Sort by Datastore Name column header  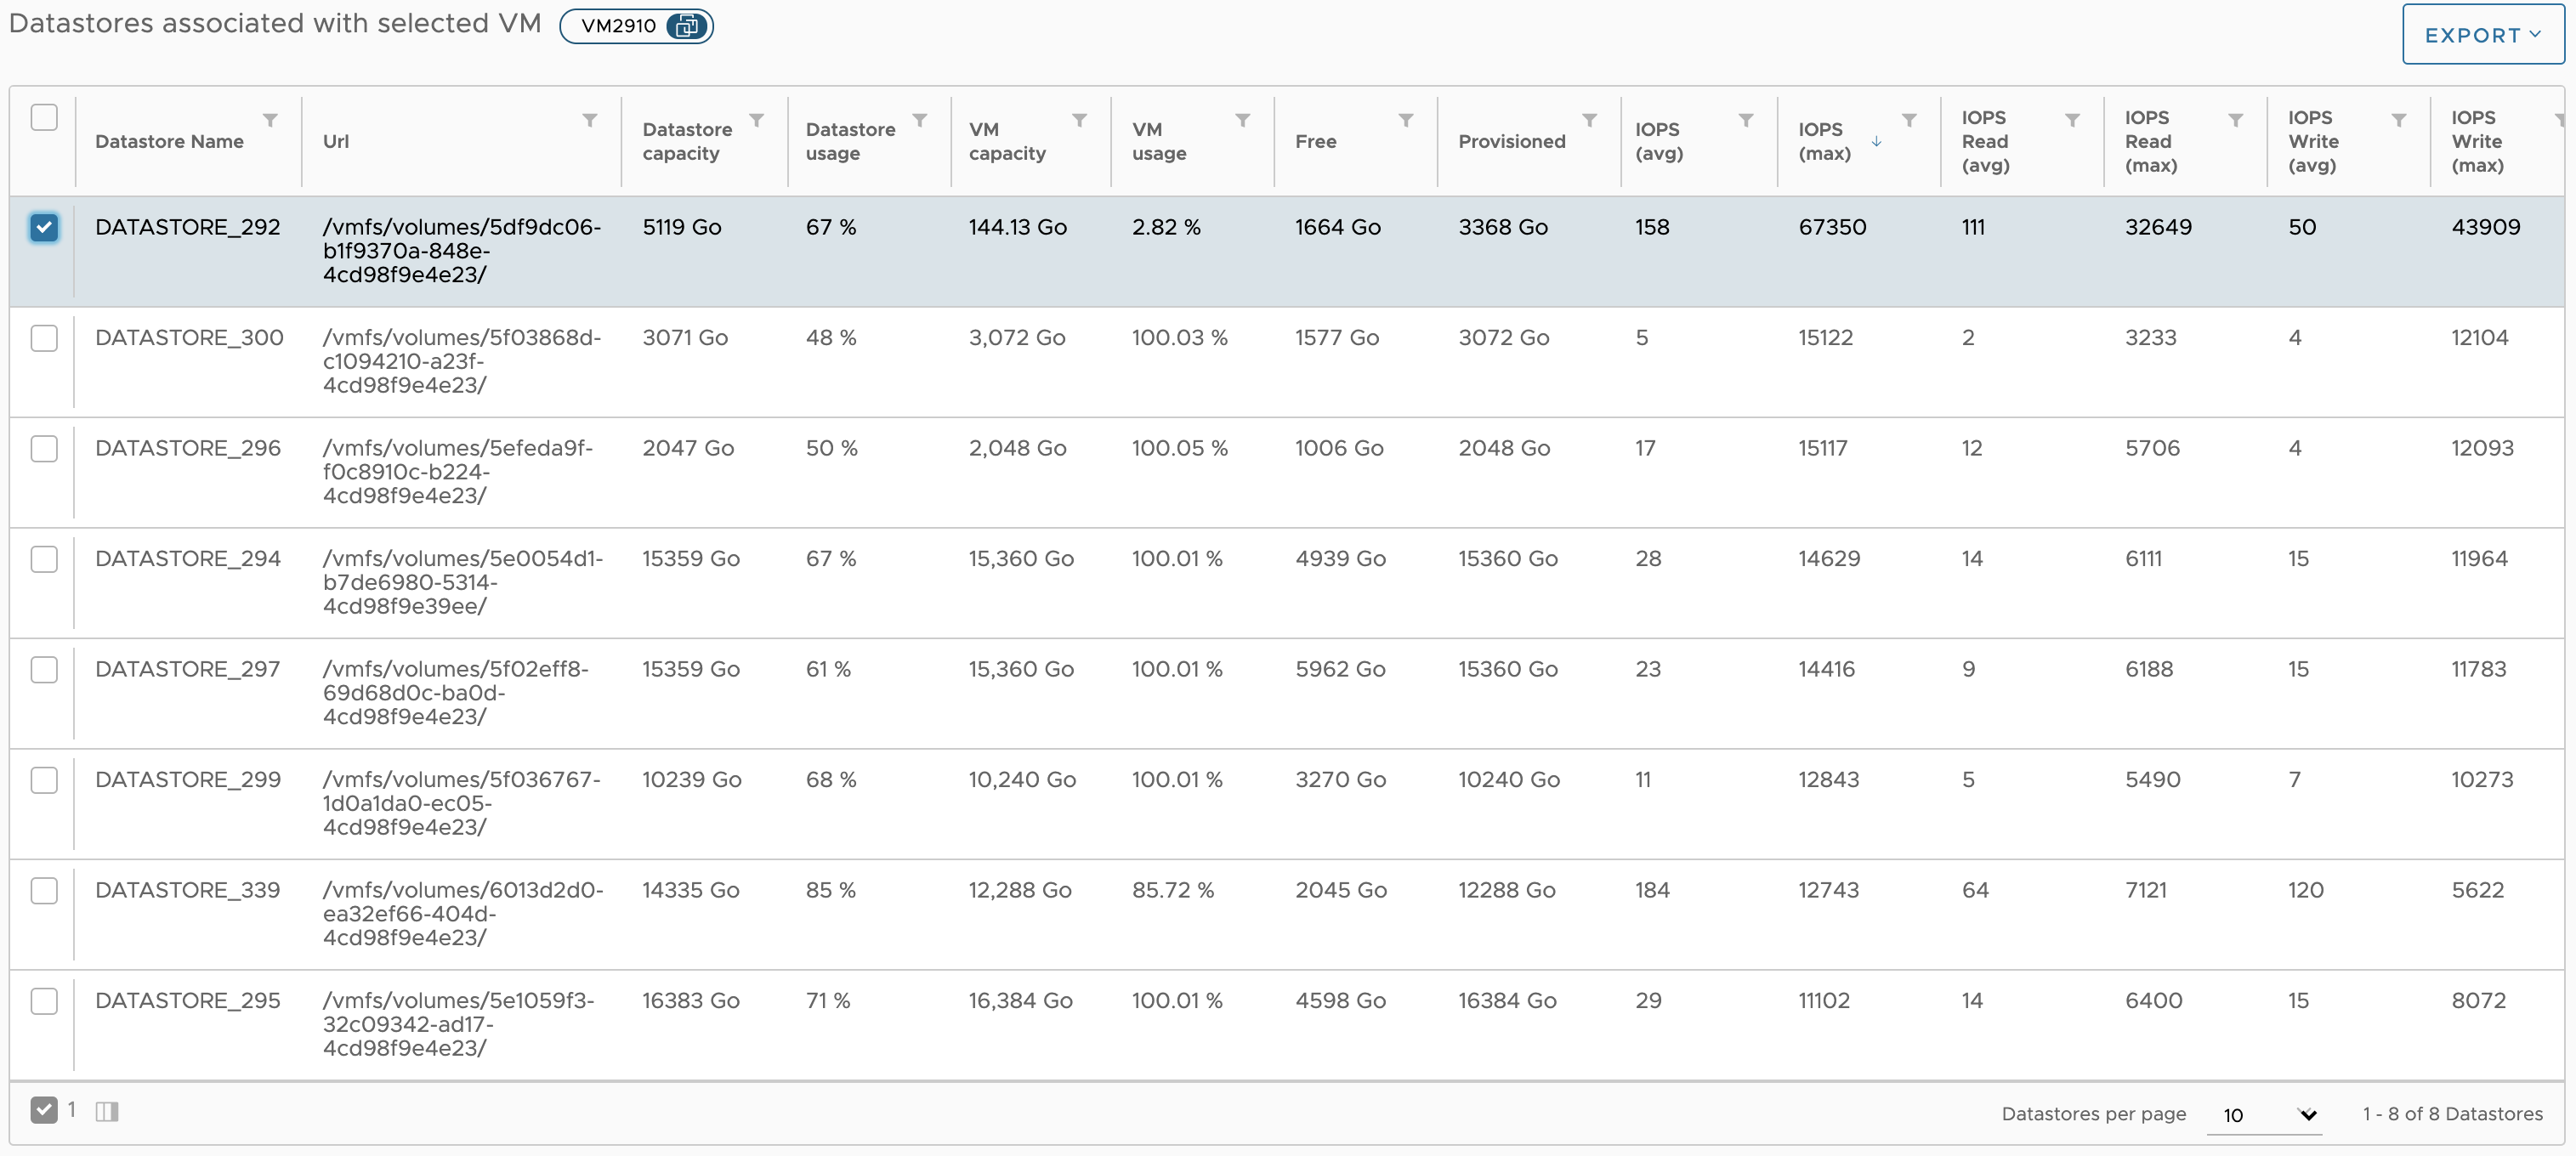pyautogui.click(x=169, y=141)
